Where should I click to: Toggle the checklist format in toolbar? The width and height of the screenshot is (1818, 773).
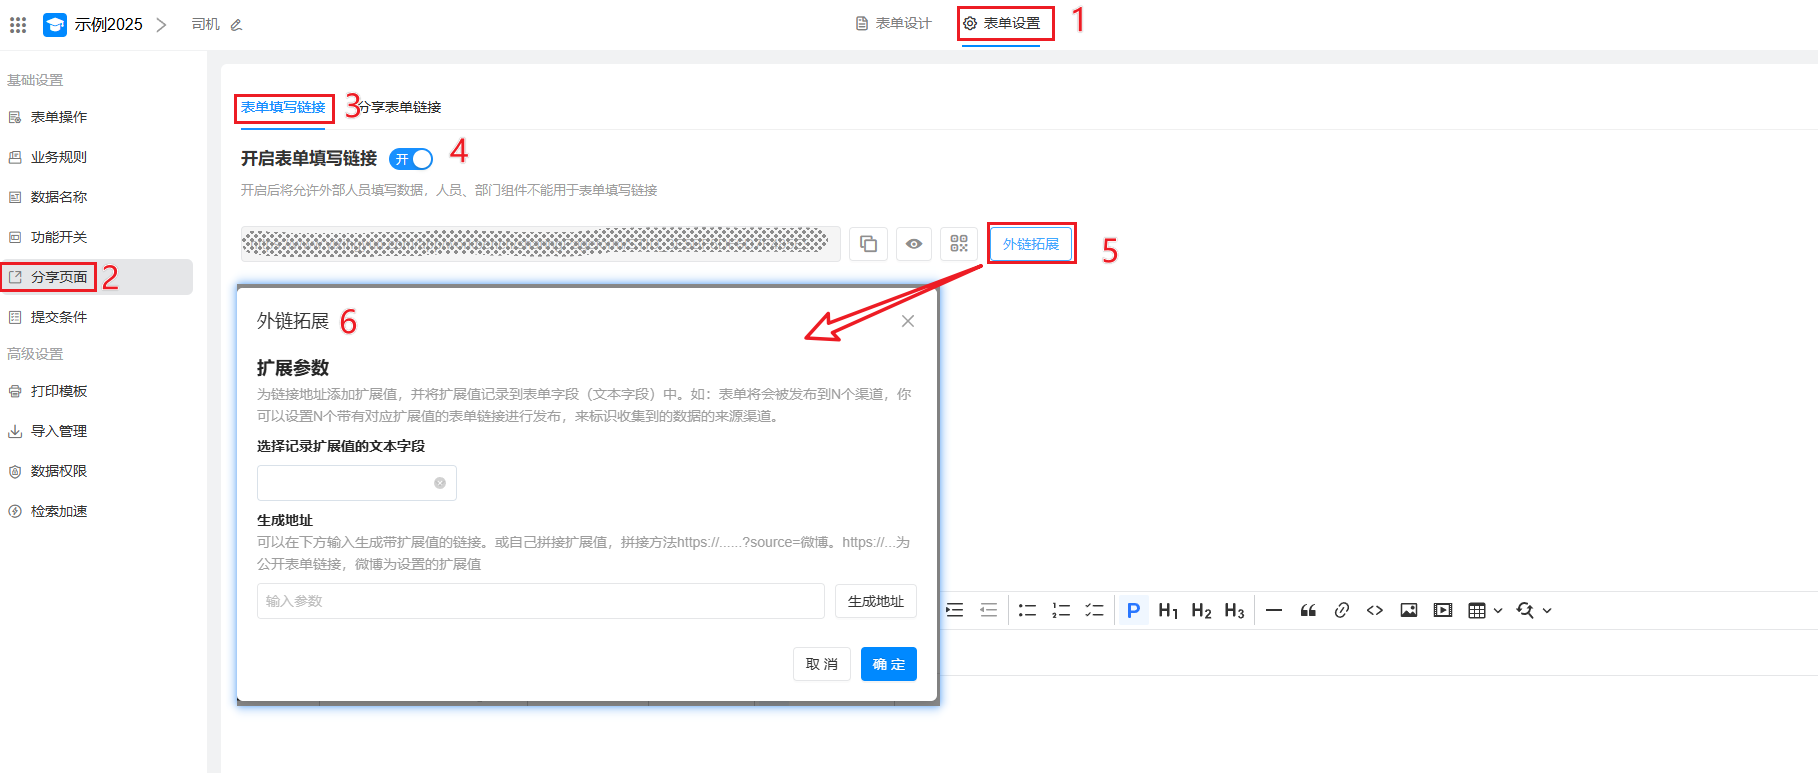click(x=1094, y=610)
